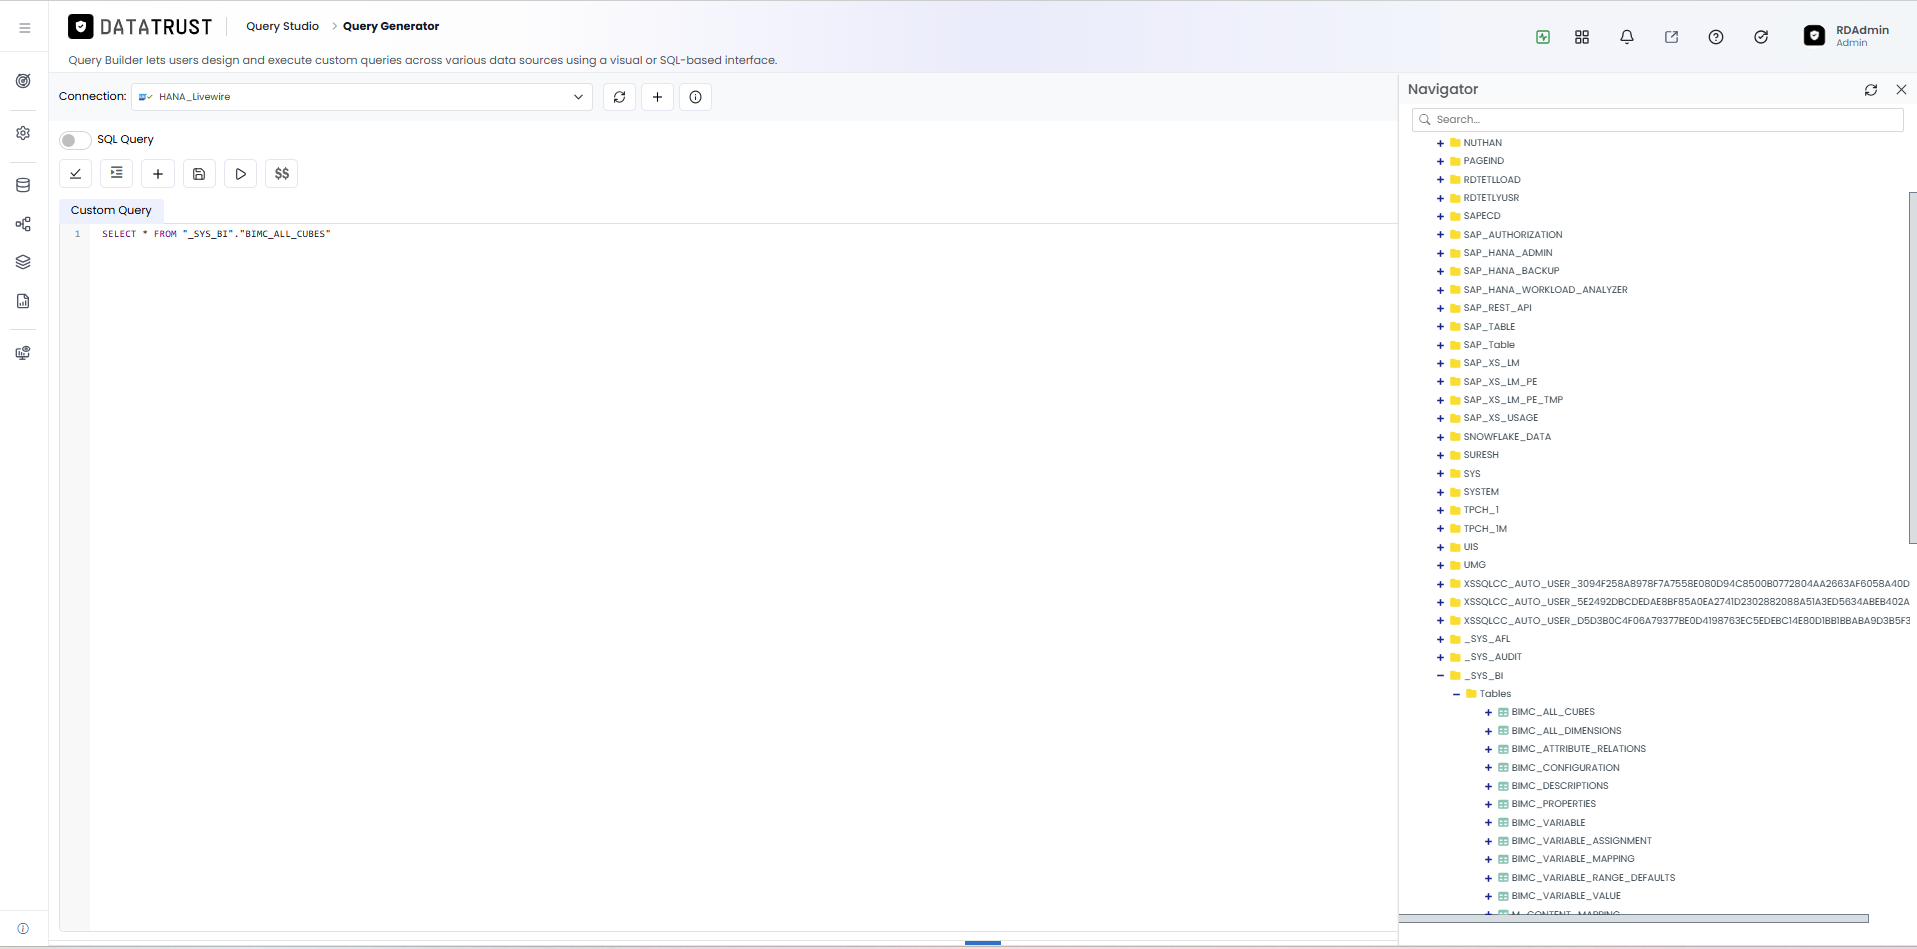Click the Navigator search field

[1657, 119]
